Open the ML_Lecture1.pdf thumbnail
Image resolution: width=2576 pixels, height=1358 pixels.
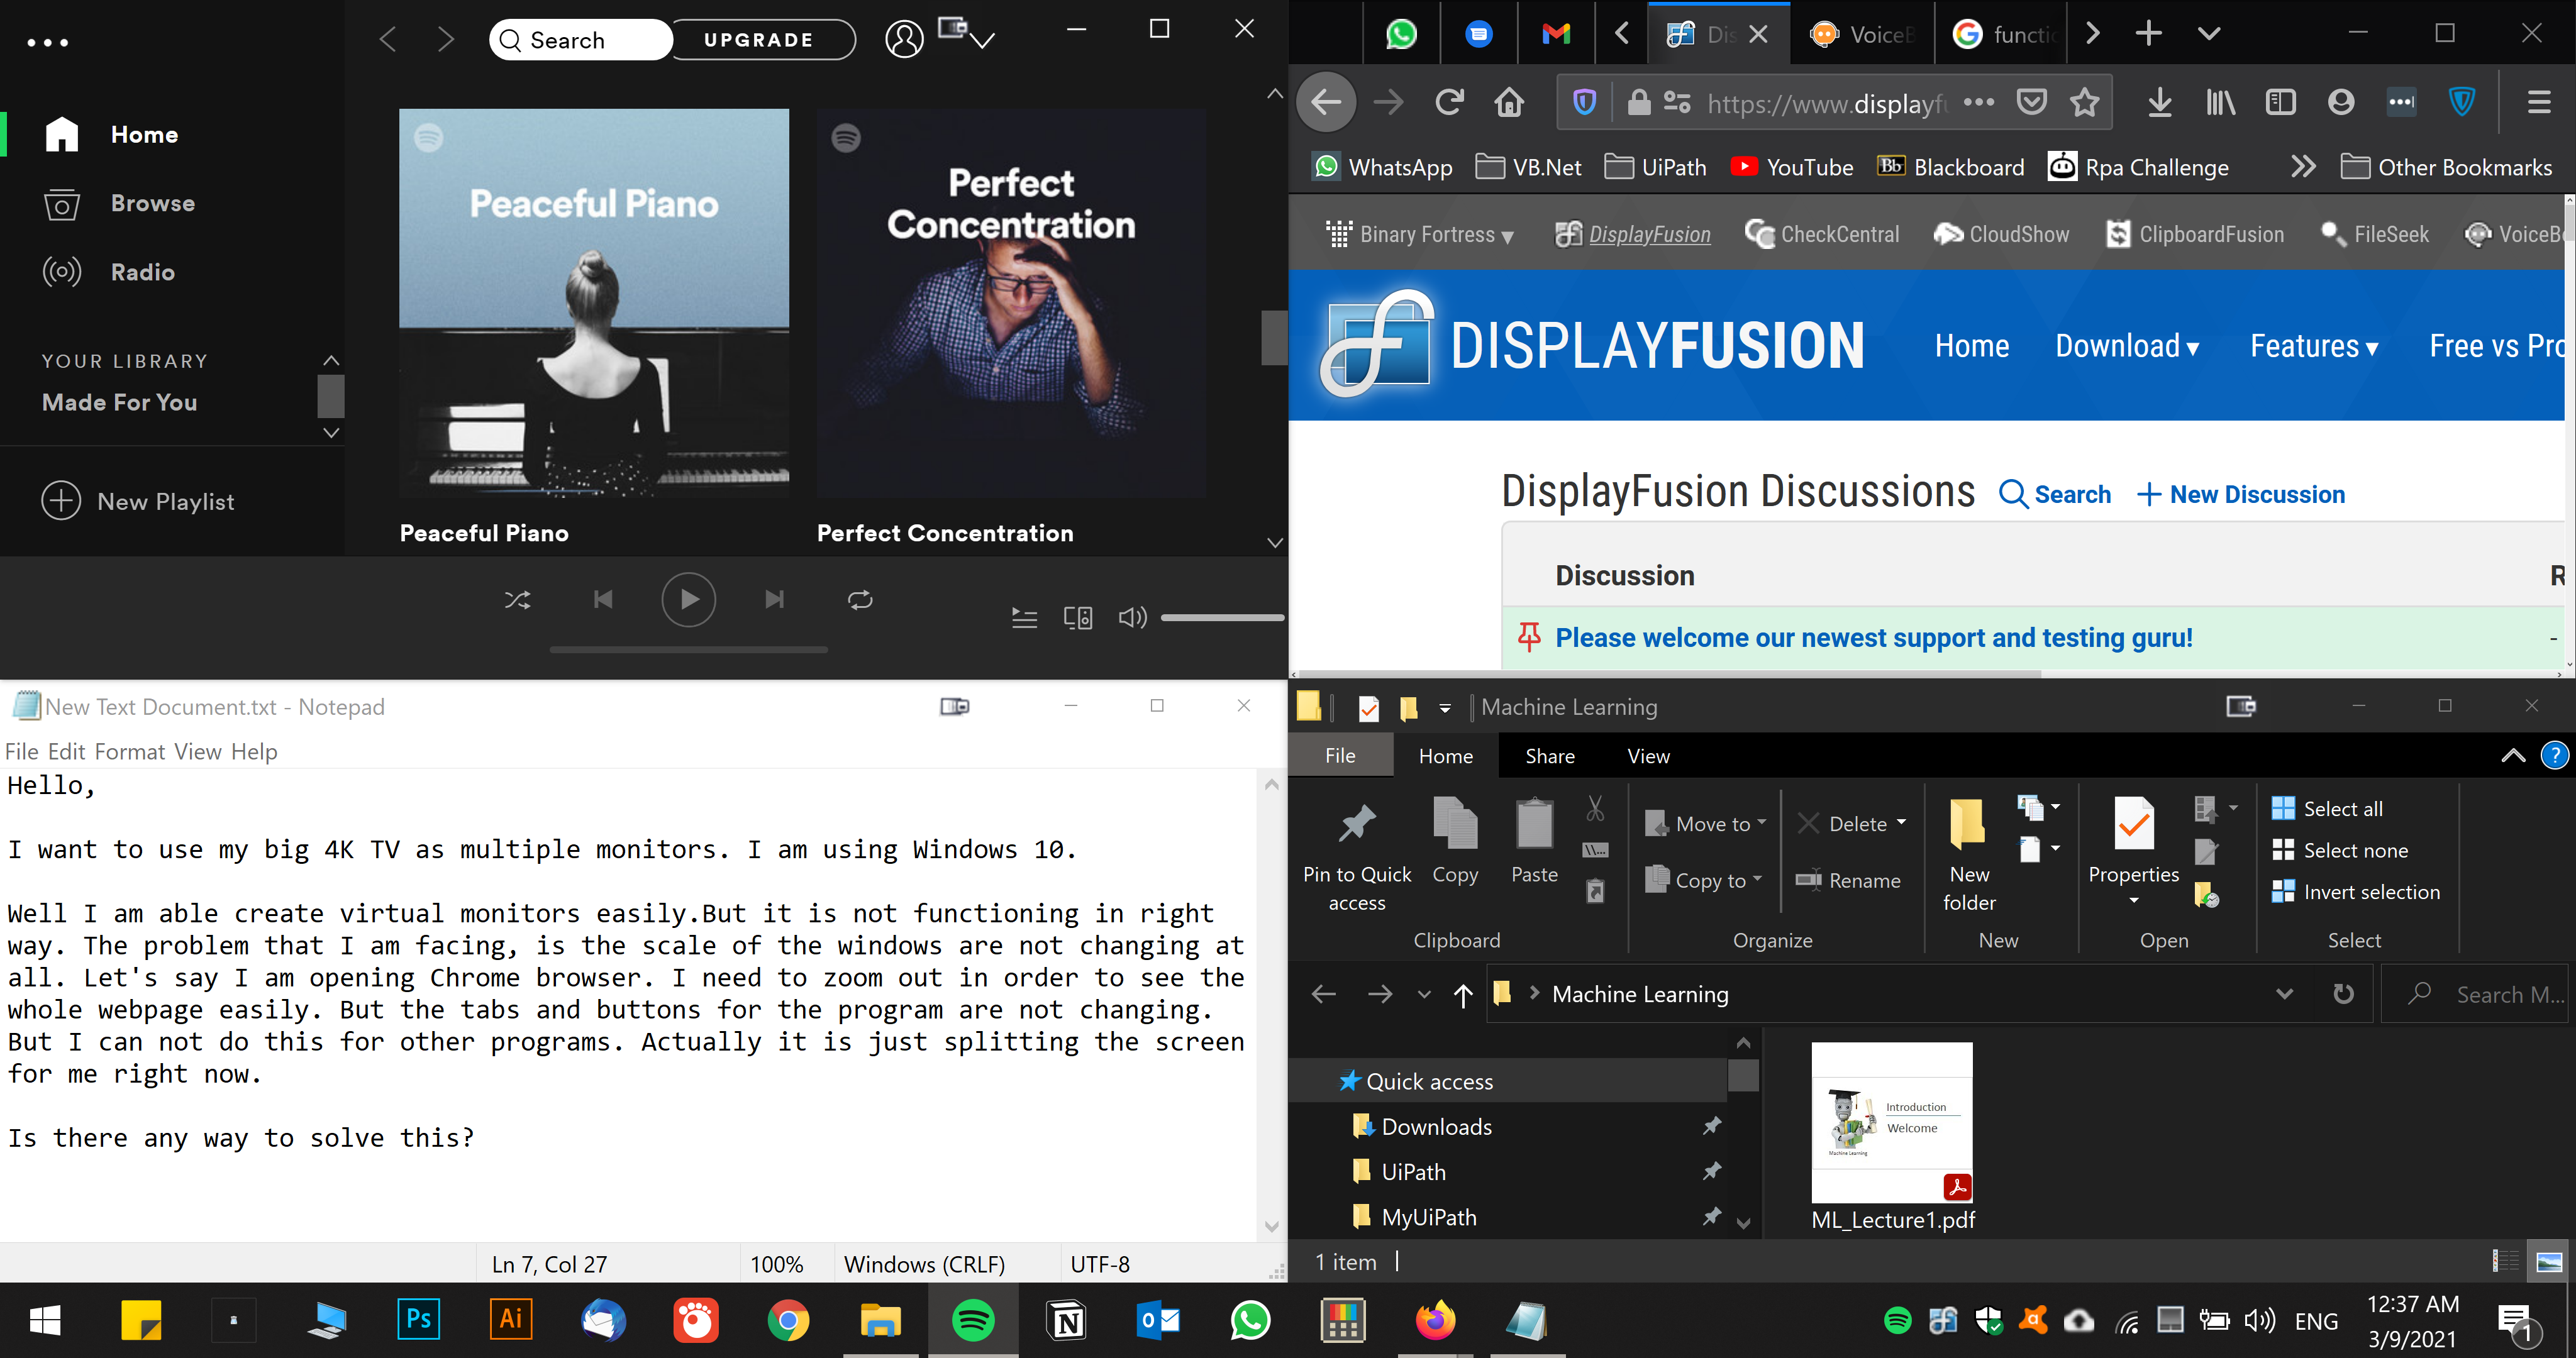[x=1891, y=1122]
